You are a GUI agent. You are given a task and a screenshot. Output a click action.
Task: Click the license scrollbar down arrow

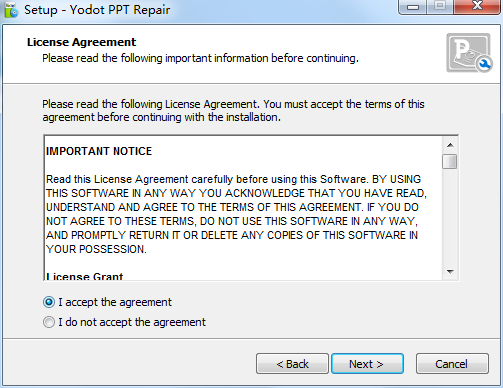[x=450, y=272]
